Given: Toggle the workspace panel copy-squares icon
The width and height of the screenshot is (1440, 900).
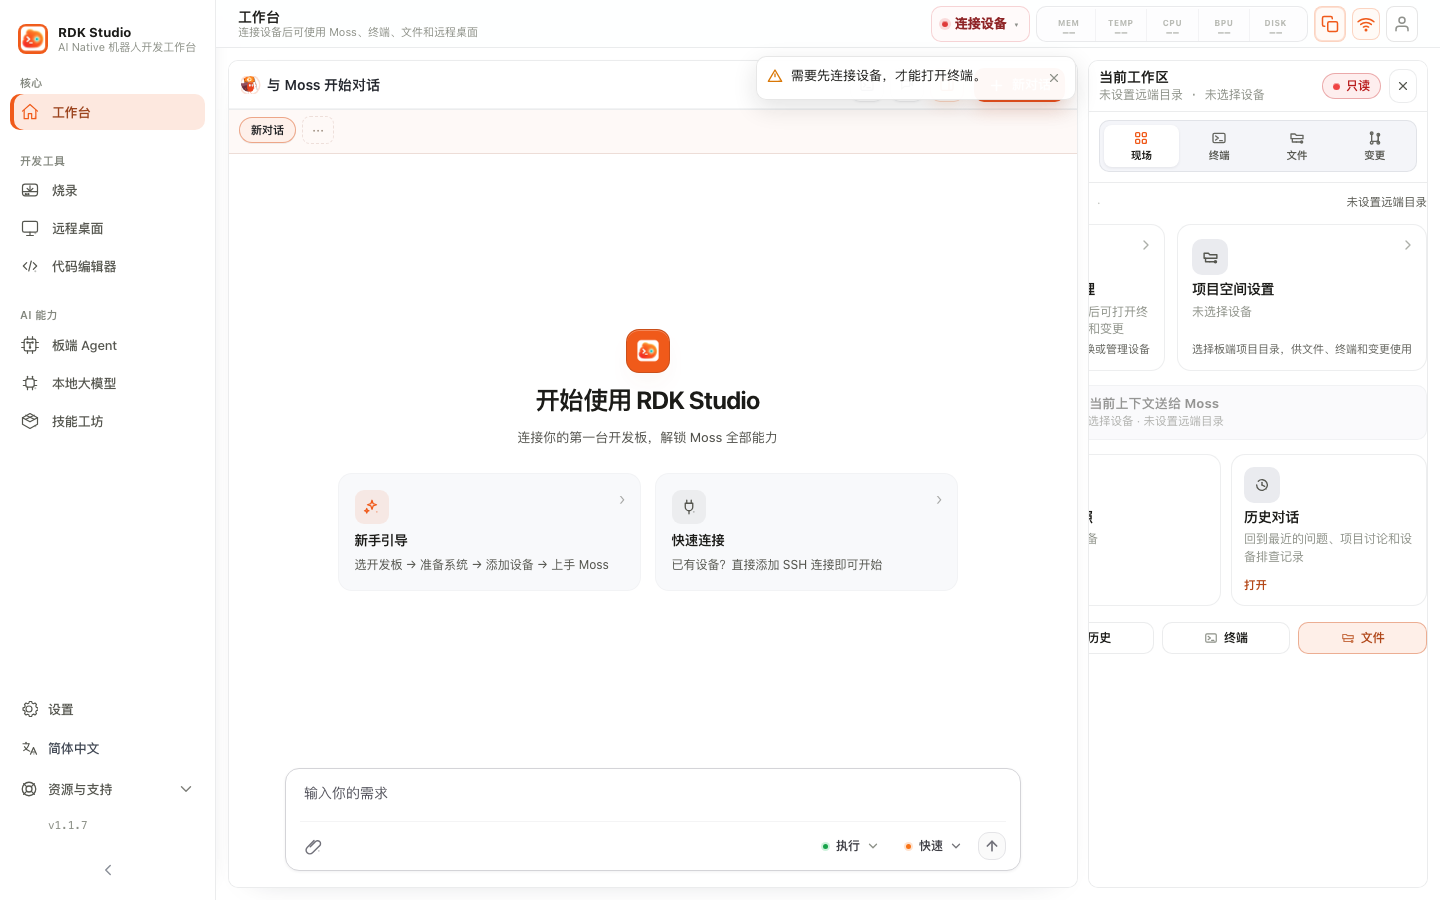Looking at the screenshot, I should [1330, 24].
